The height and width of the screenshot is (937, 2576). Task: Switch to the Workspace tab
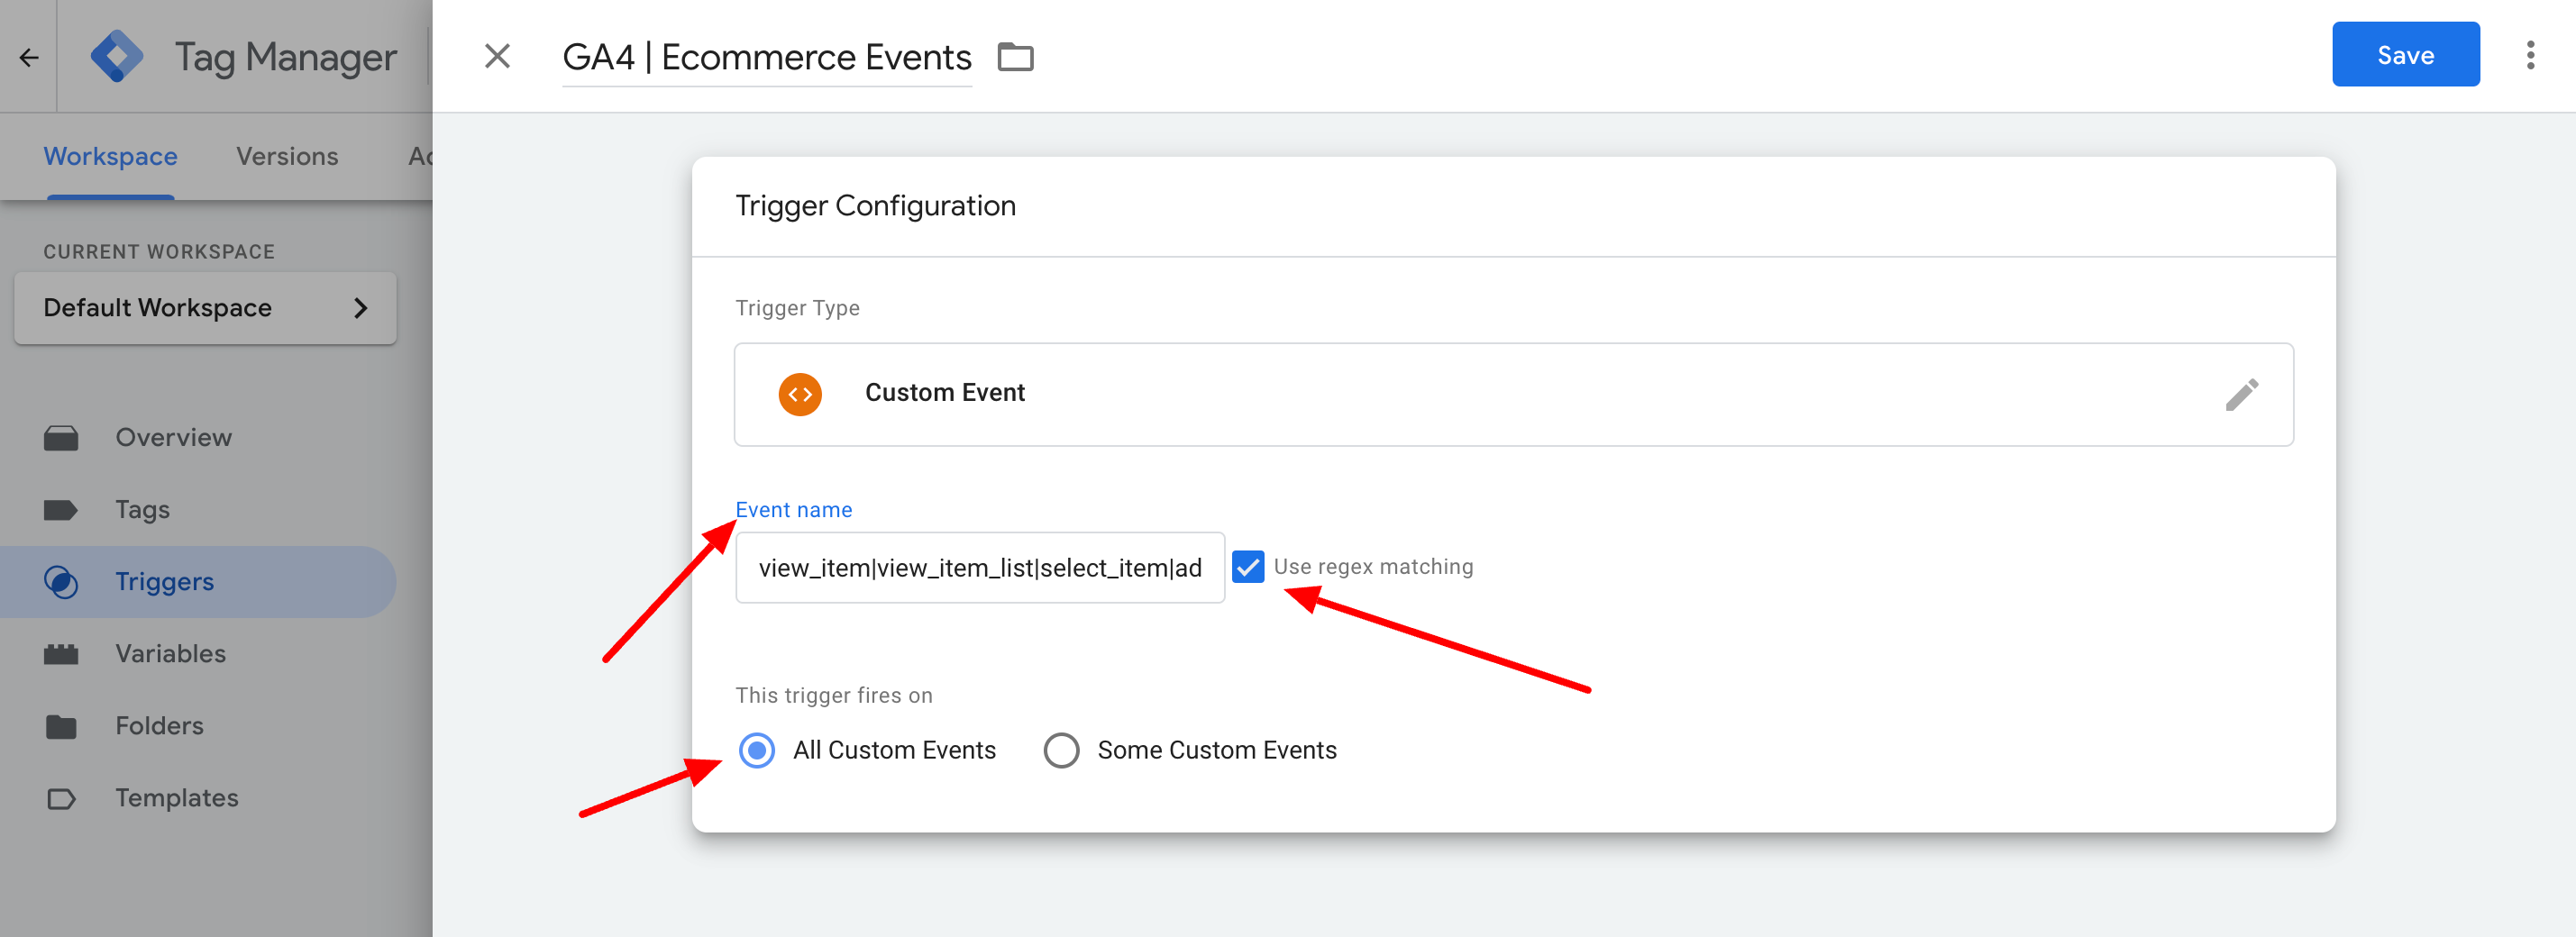tap(110, 156)
